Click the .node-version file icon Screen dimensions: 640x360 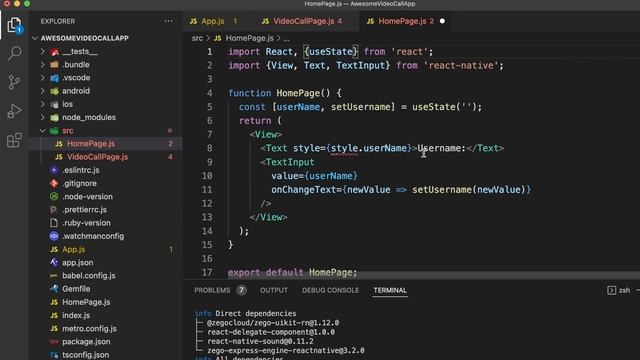54,196
